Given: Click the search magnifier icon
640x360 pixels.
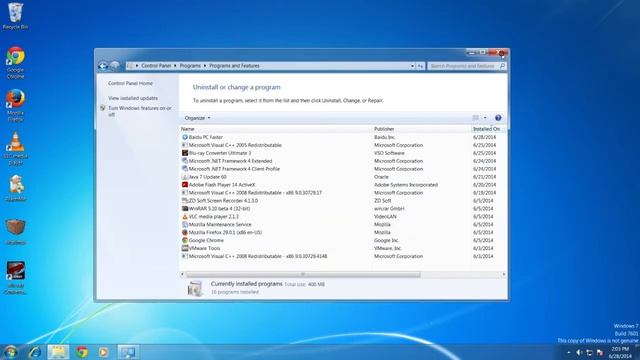Looking at the screenshot, I should tap(502, 66).
